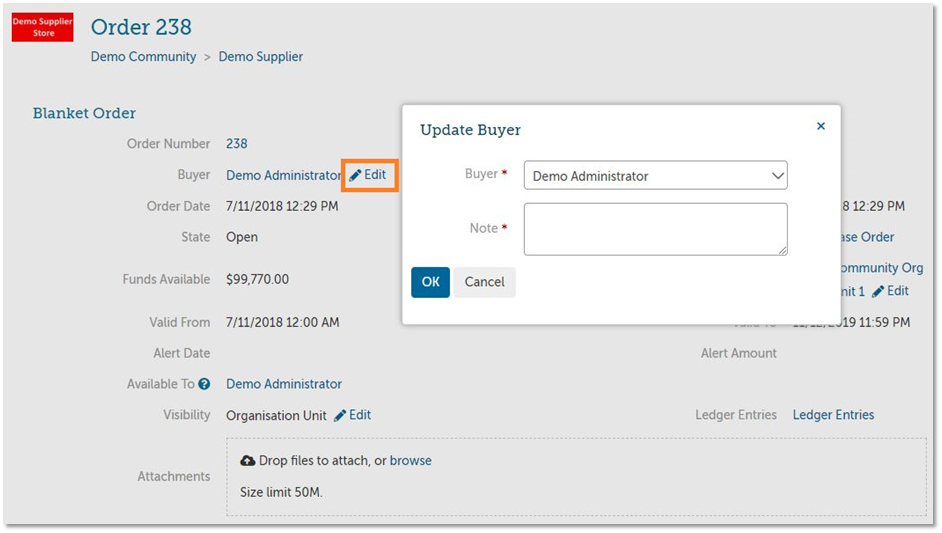This screenshot has width=942, height=533.
Task: Click the browse link to attach files
Action: 410,461
